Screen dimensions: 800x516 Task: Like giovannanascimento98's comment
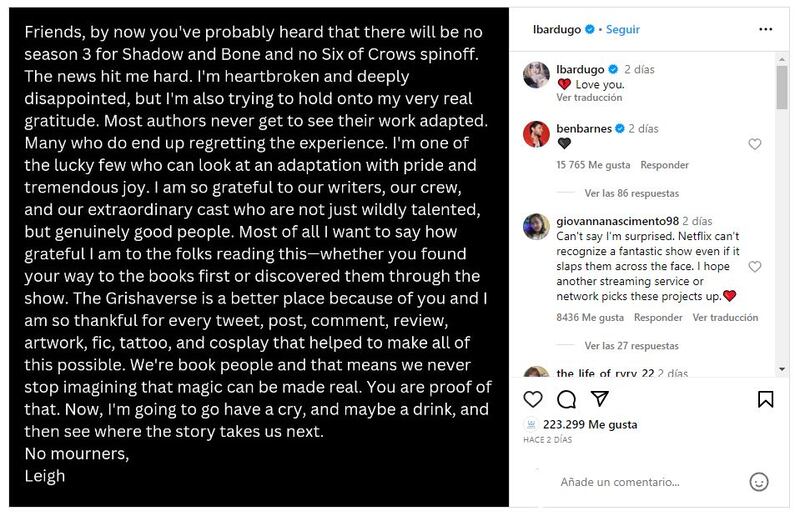755,267
